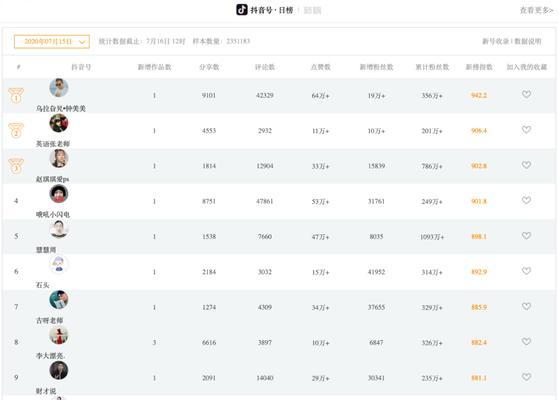Click the rank 1 medal icon
The image size is (559, 400).
[x=16, y=96]
